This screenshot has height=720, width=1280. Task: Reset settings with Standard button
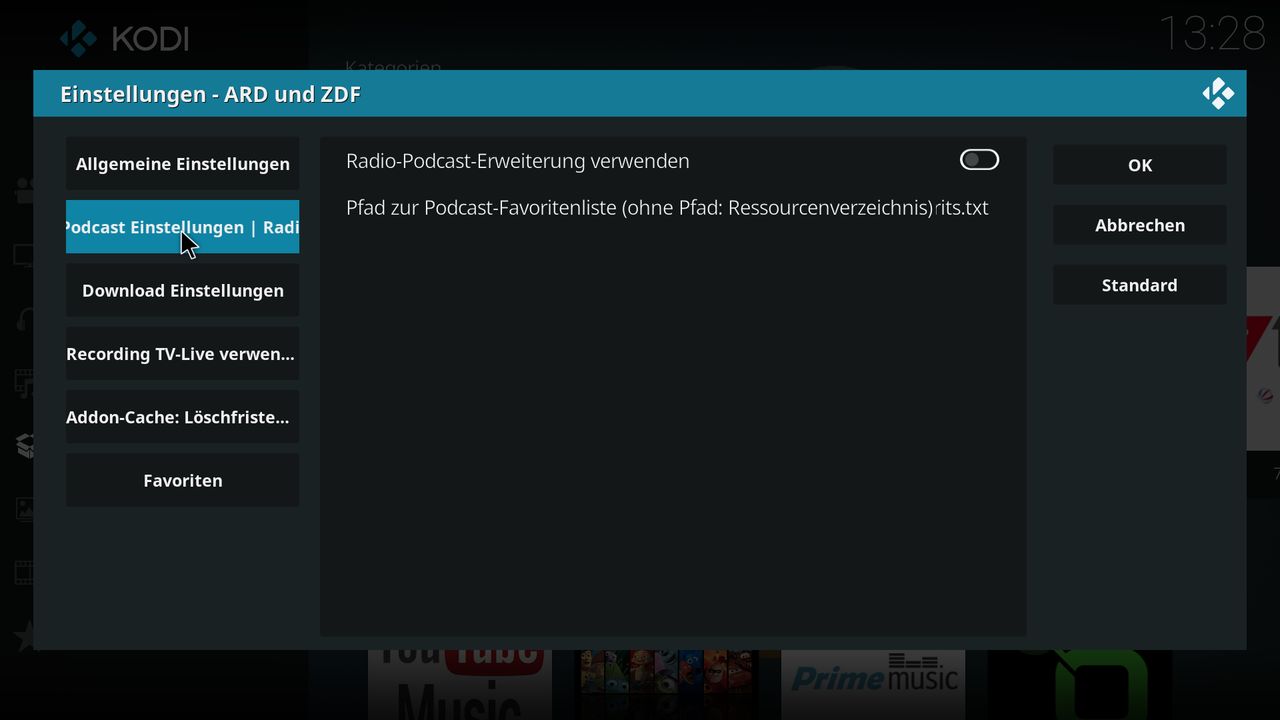1139,285
